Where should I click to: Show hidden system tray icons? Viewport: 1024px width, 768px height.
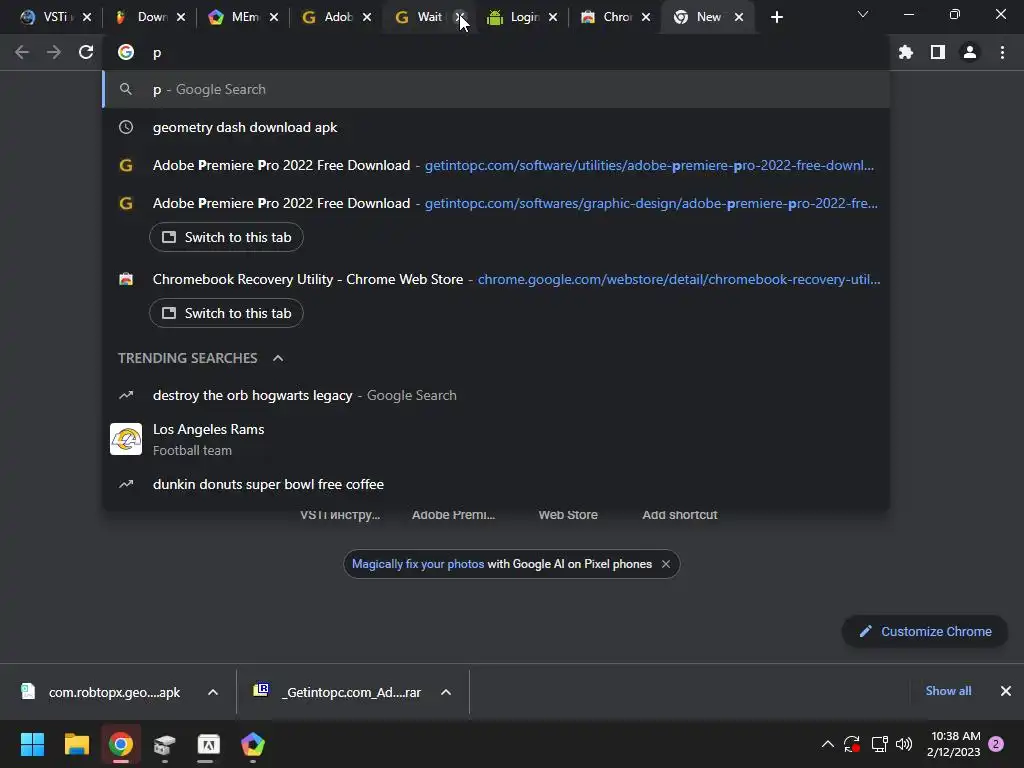827,744
